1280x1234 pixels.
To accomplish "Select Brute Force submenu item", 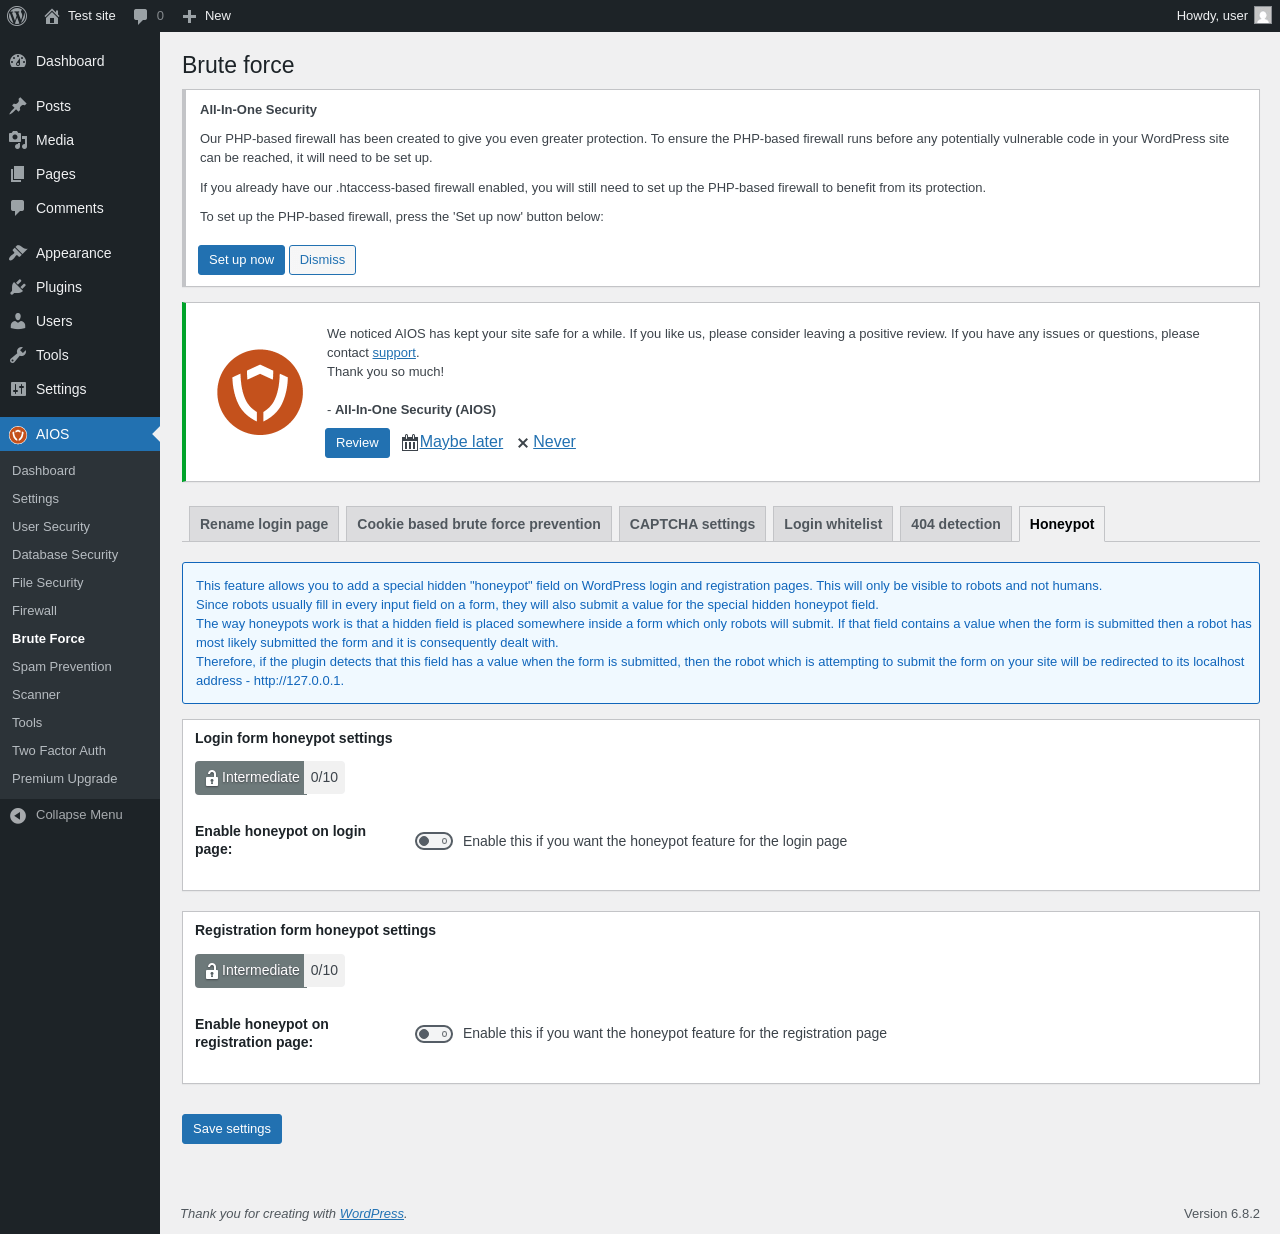I will pyautogui.click(x=80, y=639).
